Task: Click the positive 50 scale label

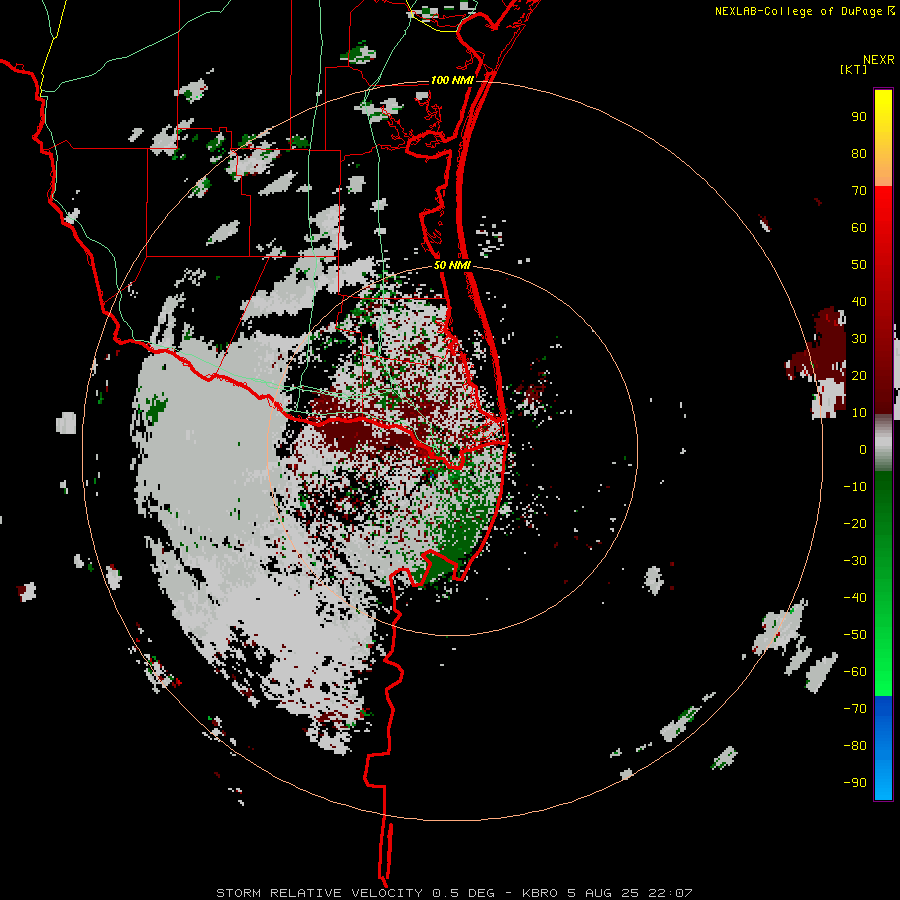Action: [x=859, y=265]
